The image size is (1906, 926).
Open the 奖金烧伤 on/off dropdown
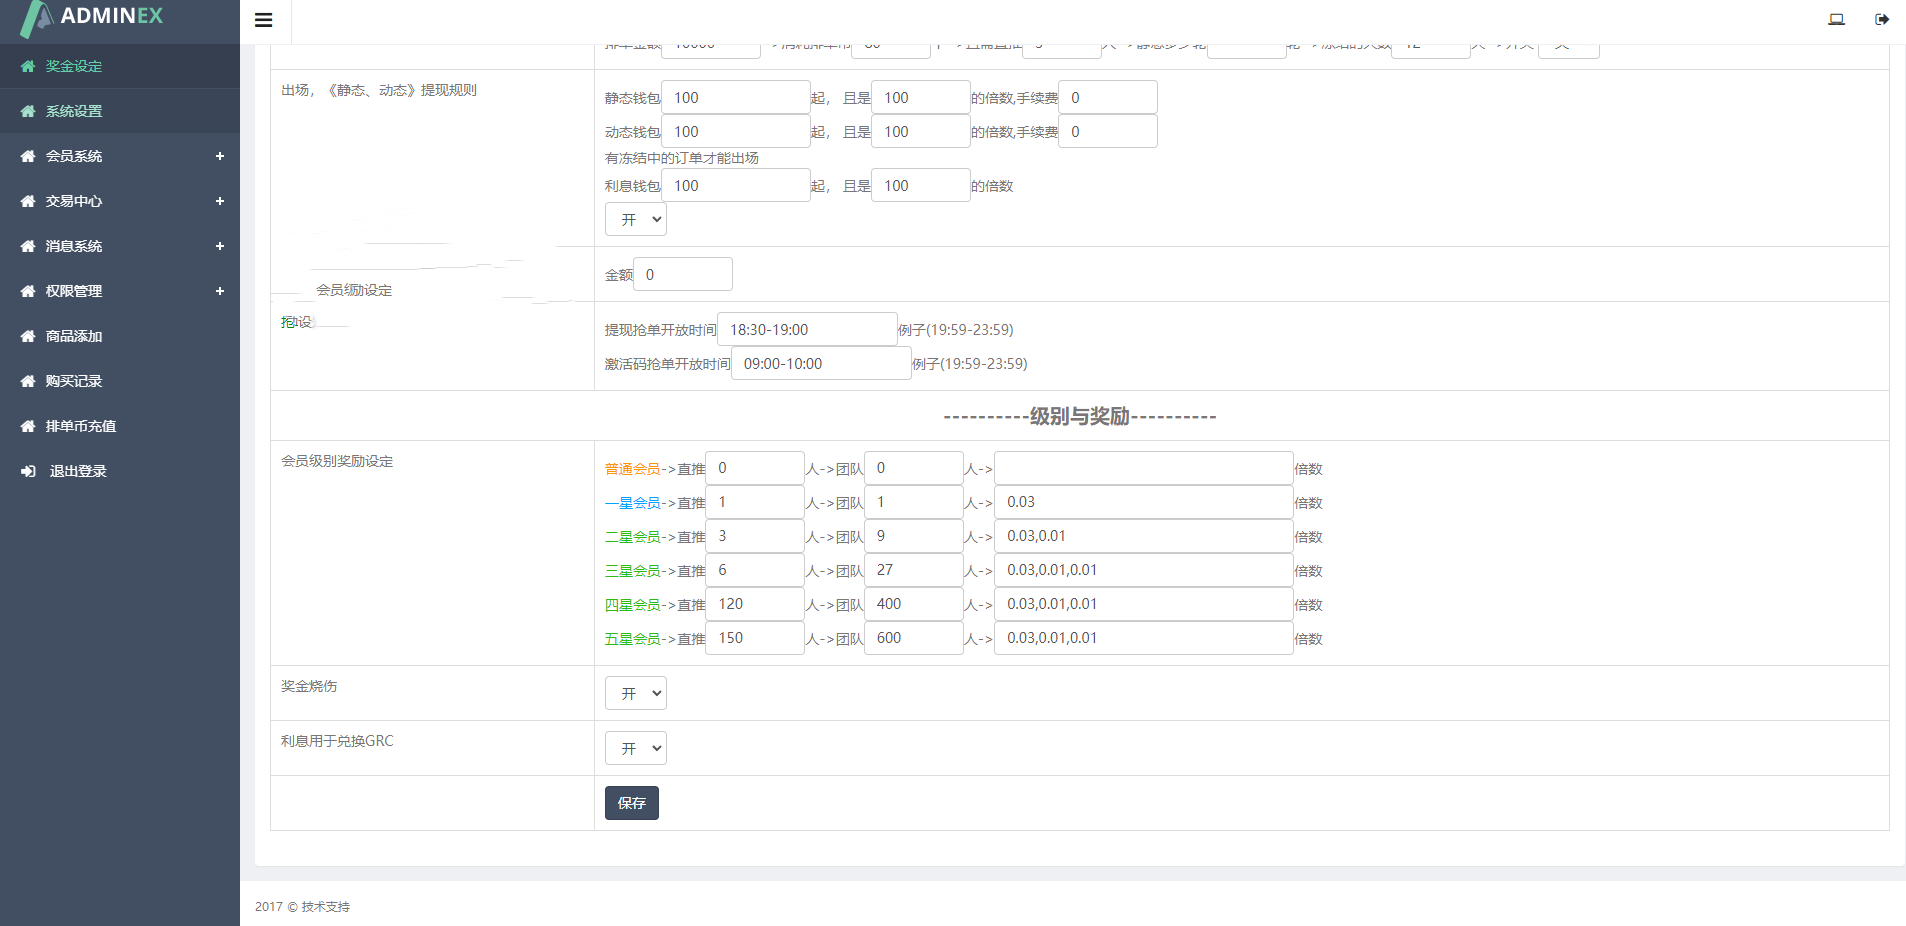tap(635, 693)
